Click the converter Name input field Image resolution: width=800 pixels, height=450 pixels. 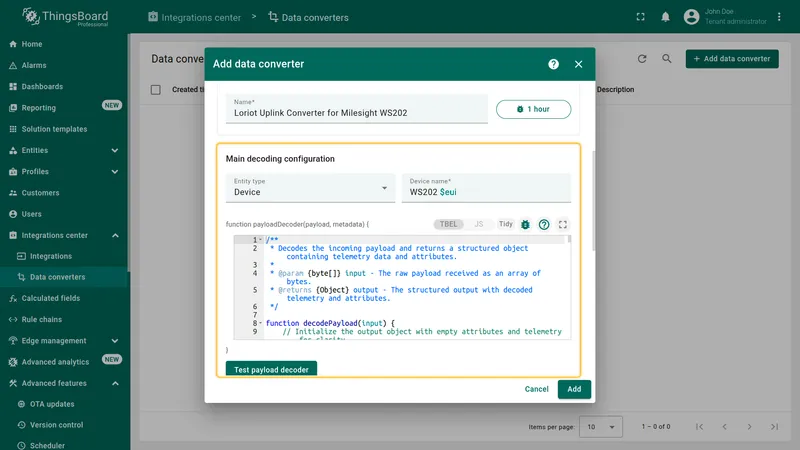[x=357, y=109]
